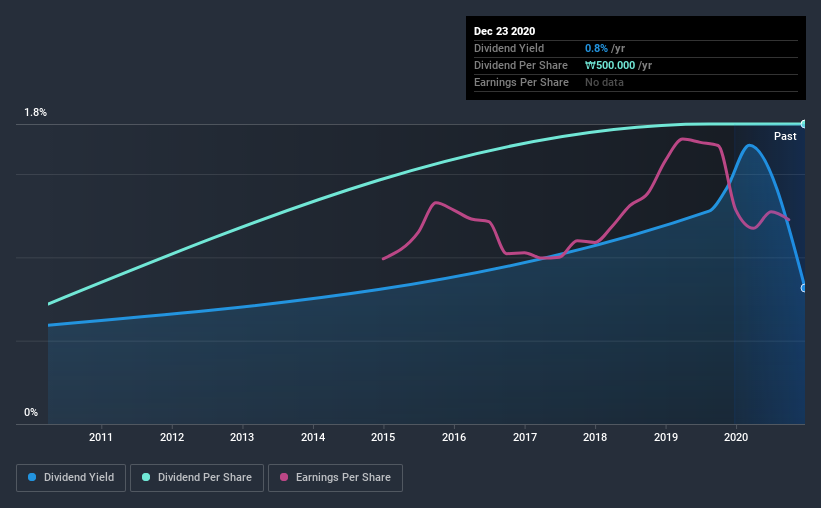
Task: Select the 2015 x-axis year label
Action: point(383,437)
